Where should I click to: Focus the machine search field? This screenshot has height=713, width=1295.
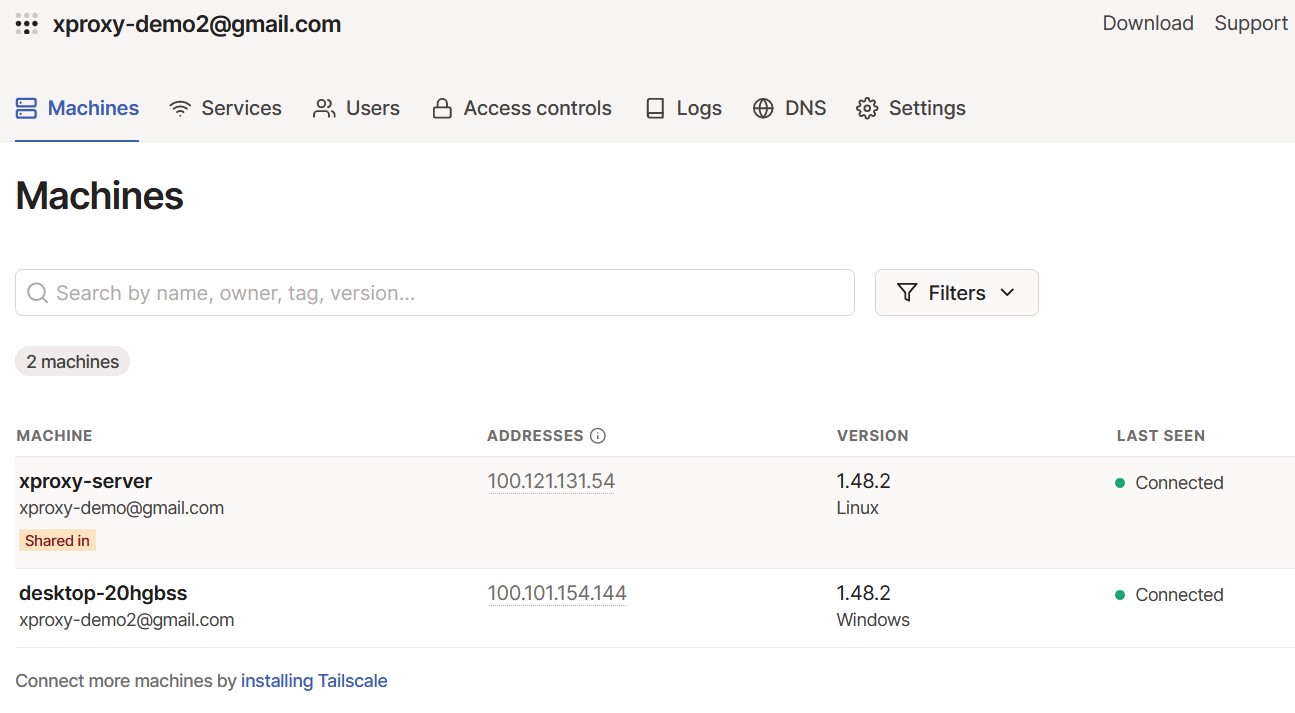(435, 293)
